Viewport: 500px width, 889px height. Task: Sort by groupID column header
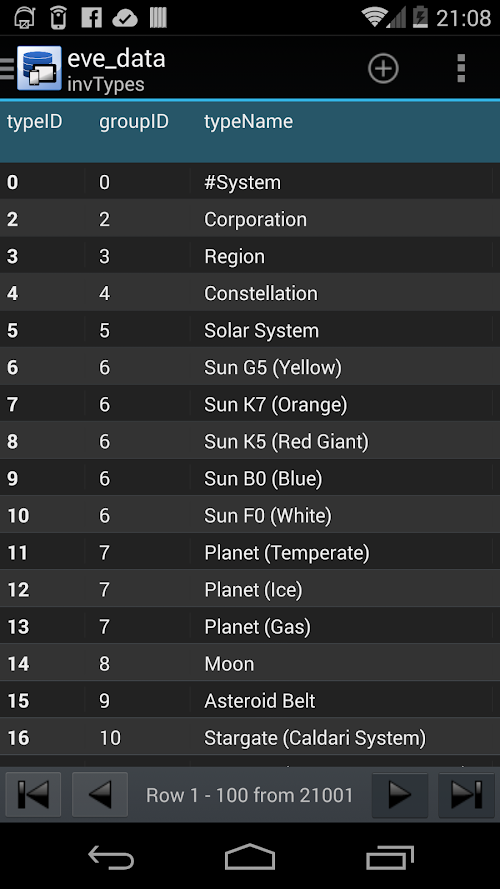pos(134,121)
